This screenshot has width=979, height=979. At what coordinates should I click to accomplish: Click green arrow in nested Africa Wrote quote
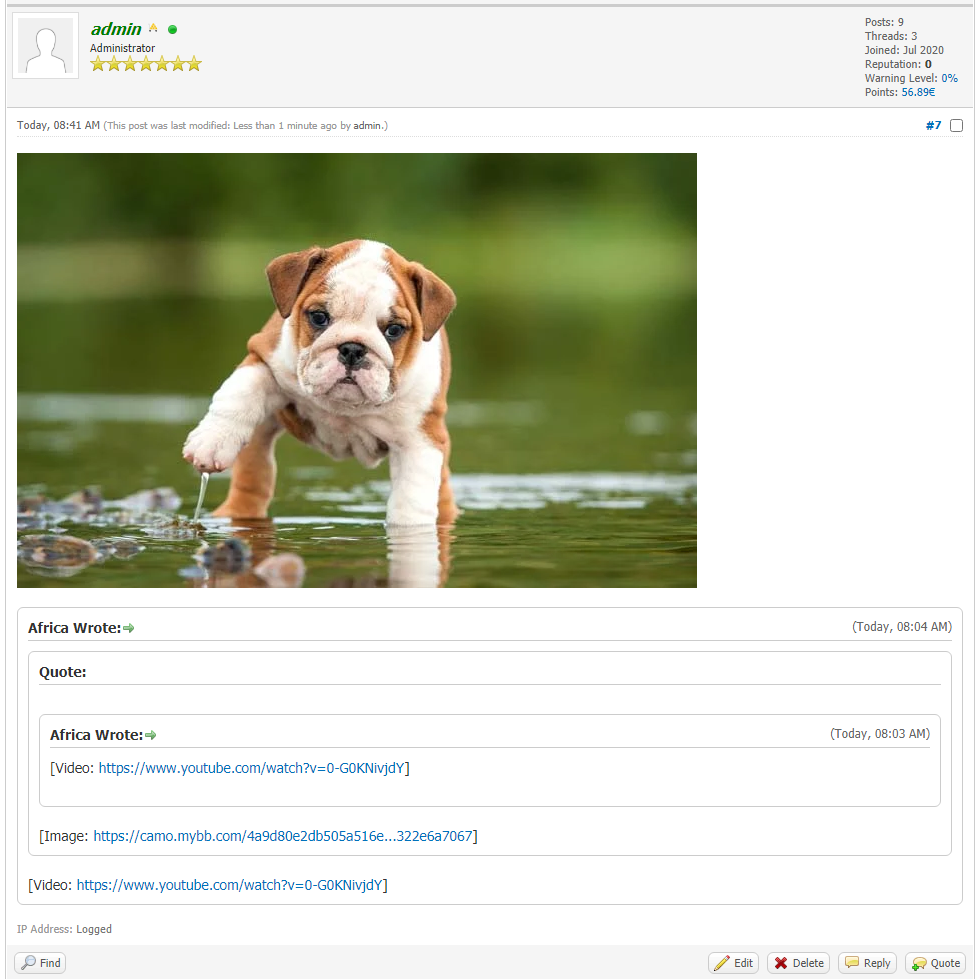click(x=151, y=735)
